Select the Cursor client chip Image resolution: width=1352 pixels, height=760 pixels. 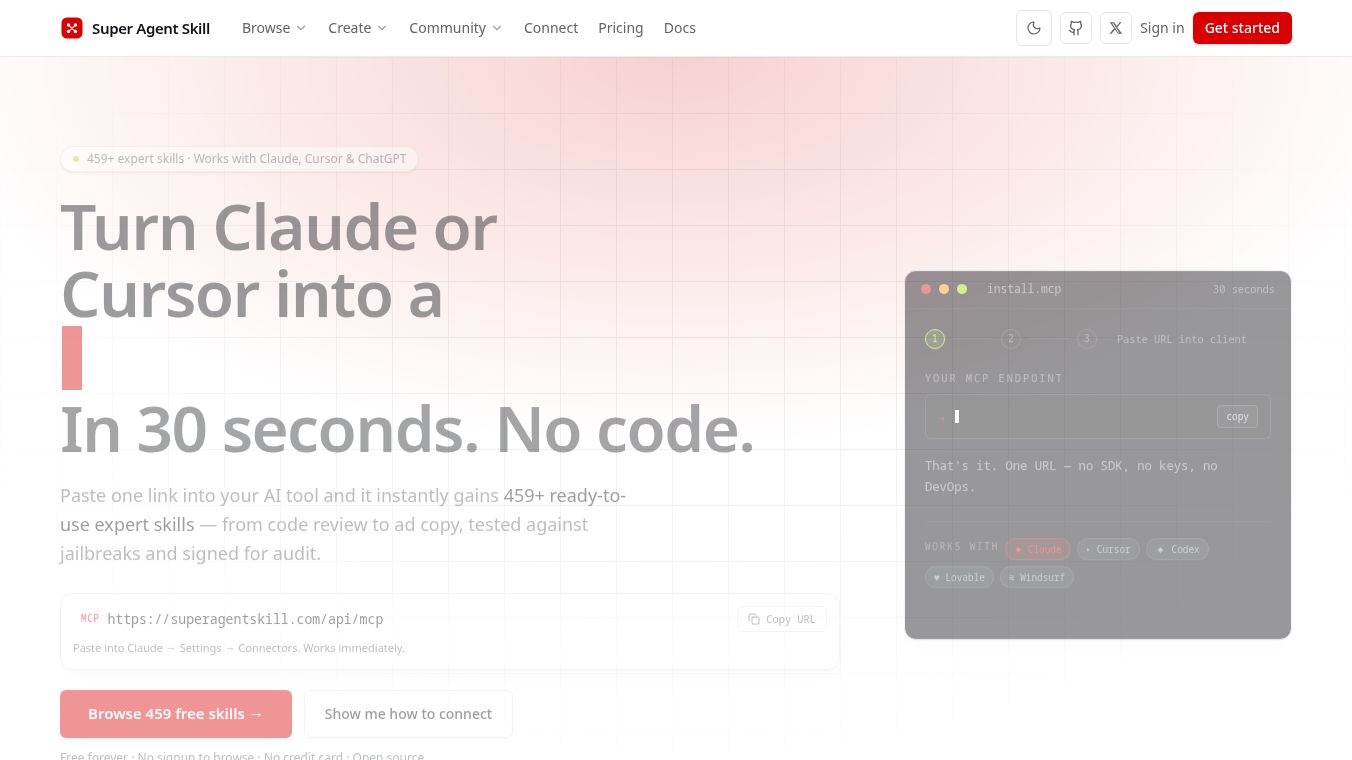tap(1108, 549)
